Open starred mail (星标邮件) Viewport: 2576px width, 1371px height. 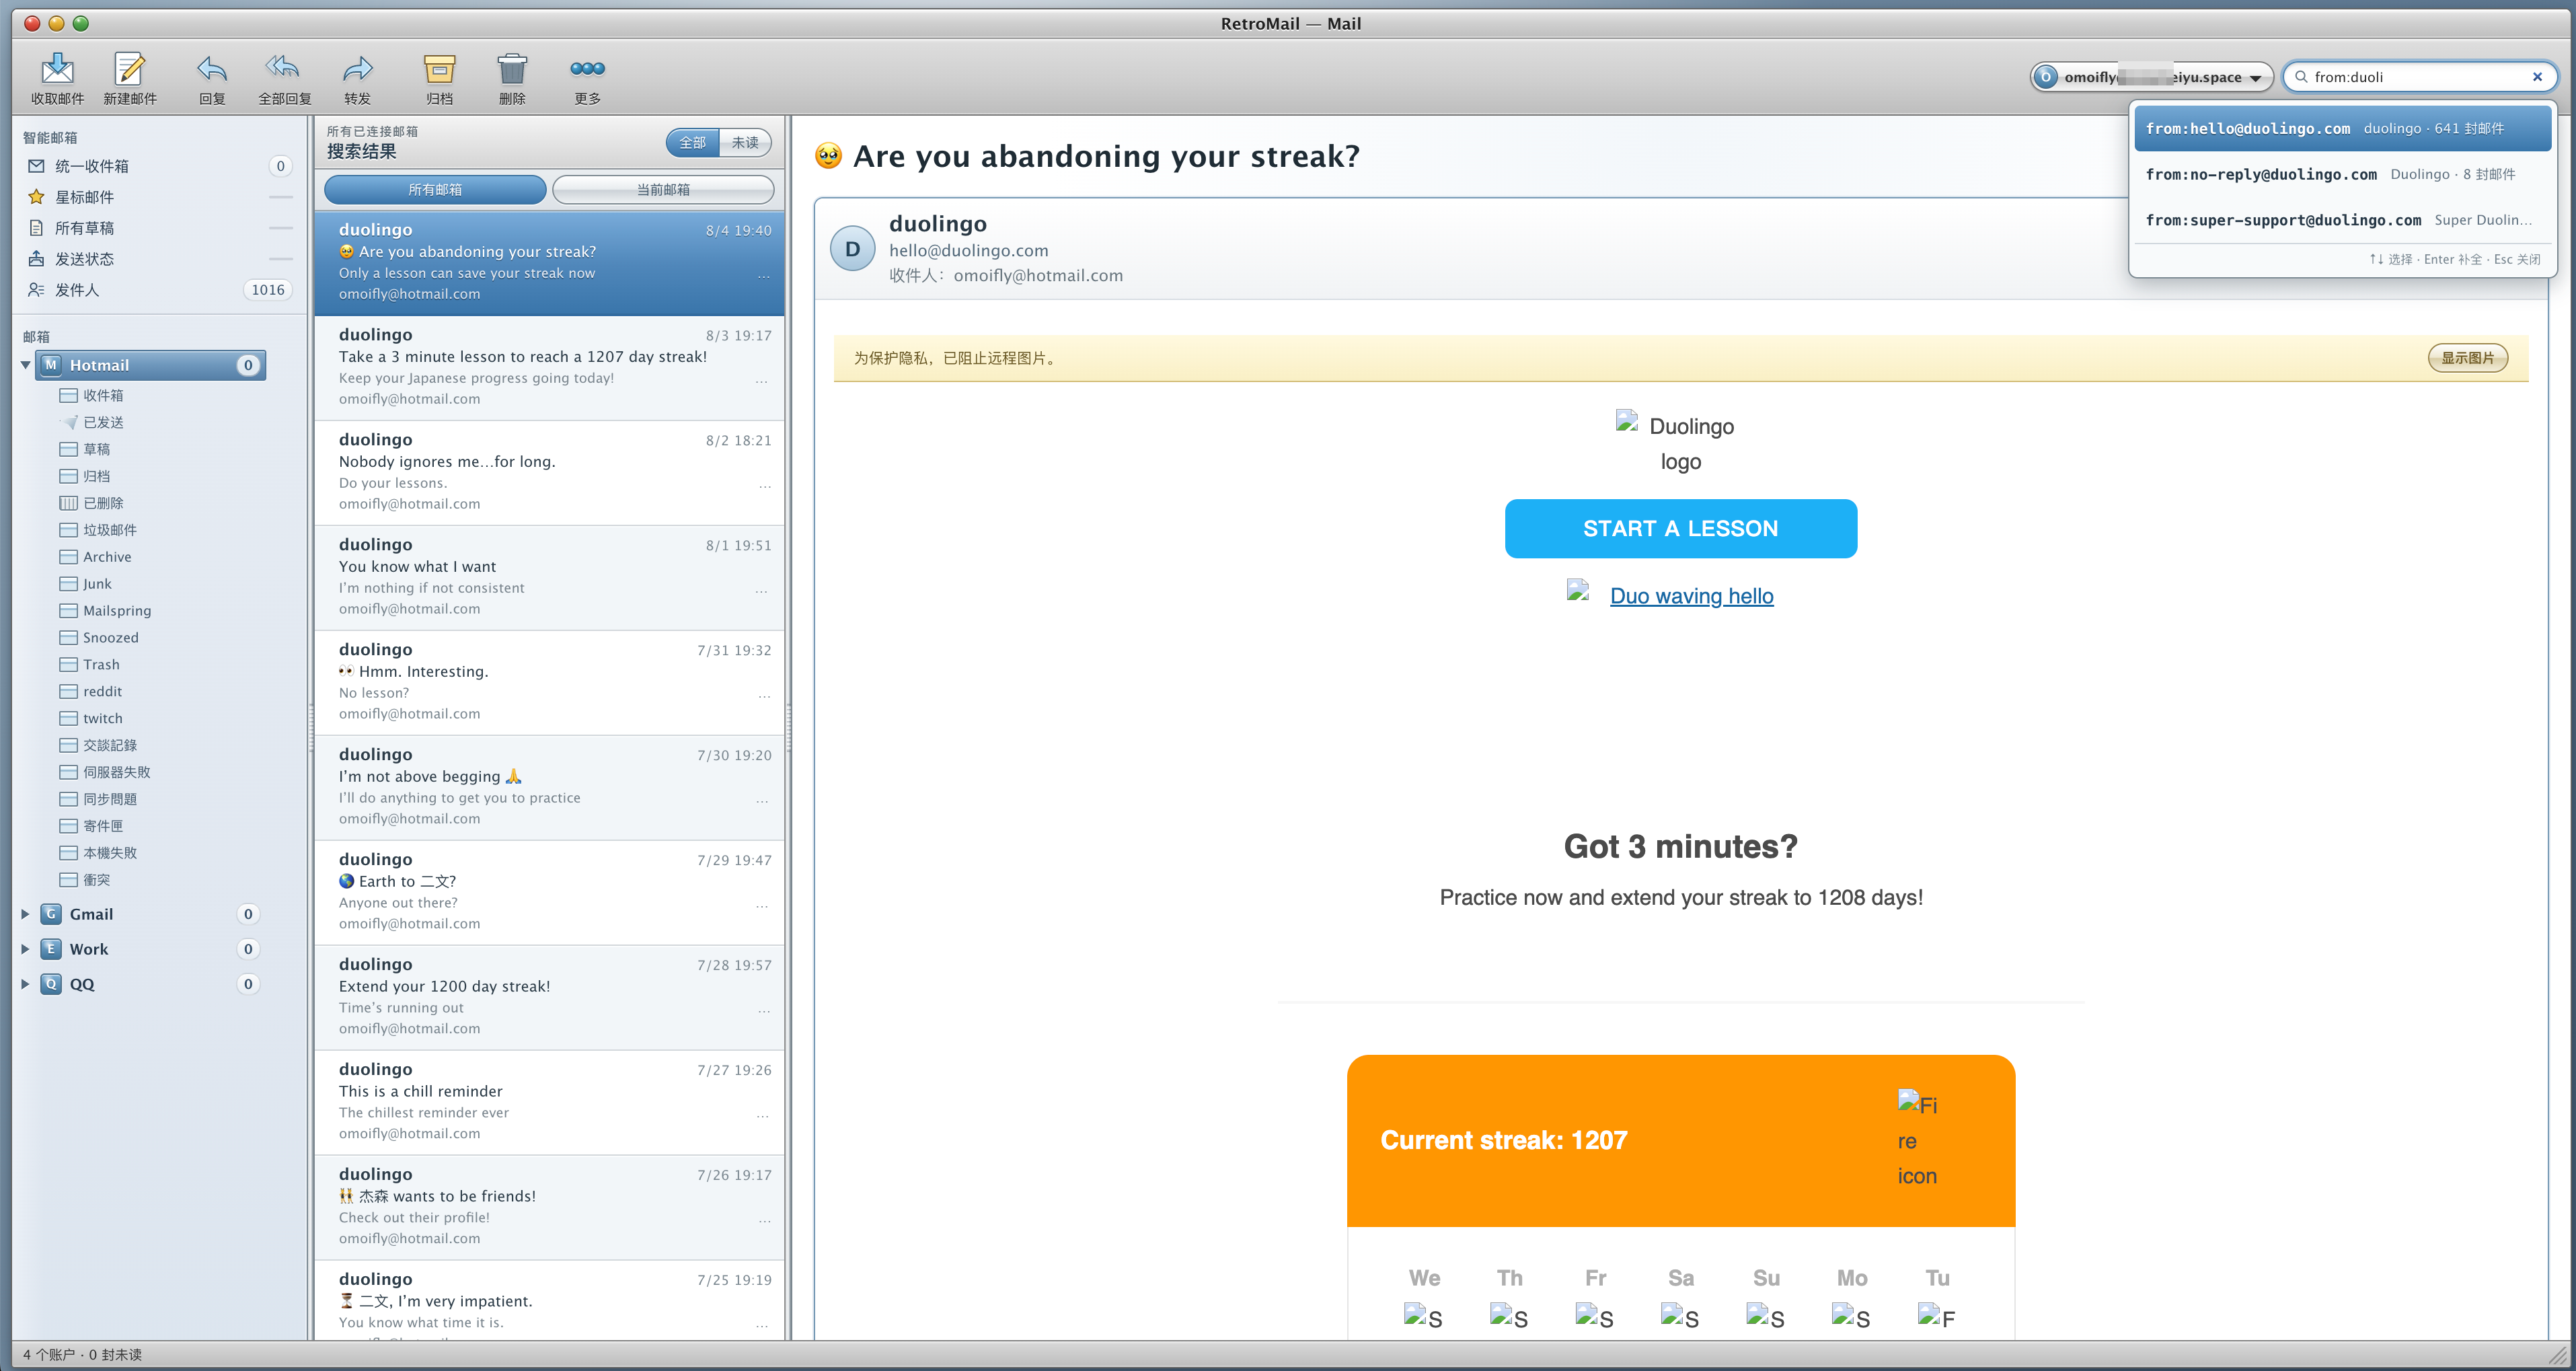pos(160,197)
